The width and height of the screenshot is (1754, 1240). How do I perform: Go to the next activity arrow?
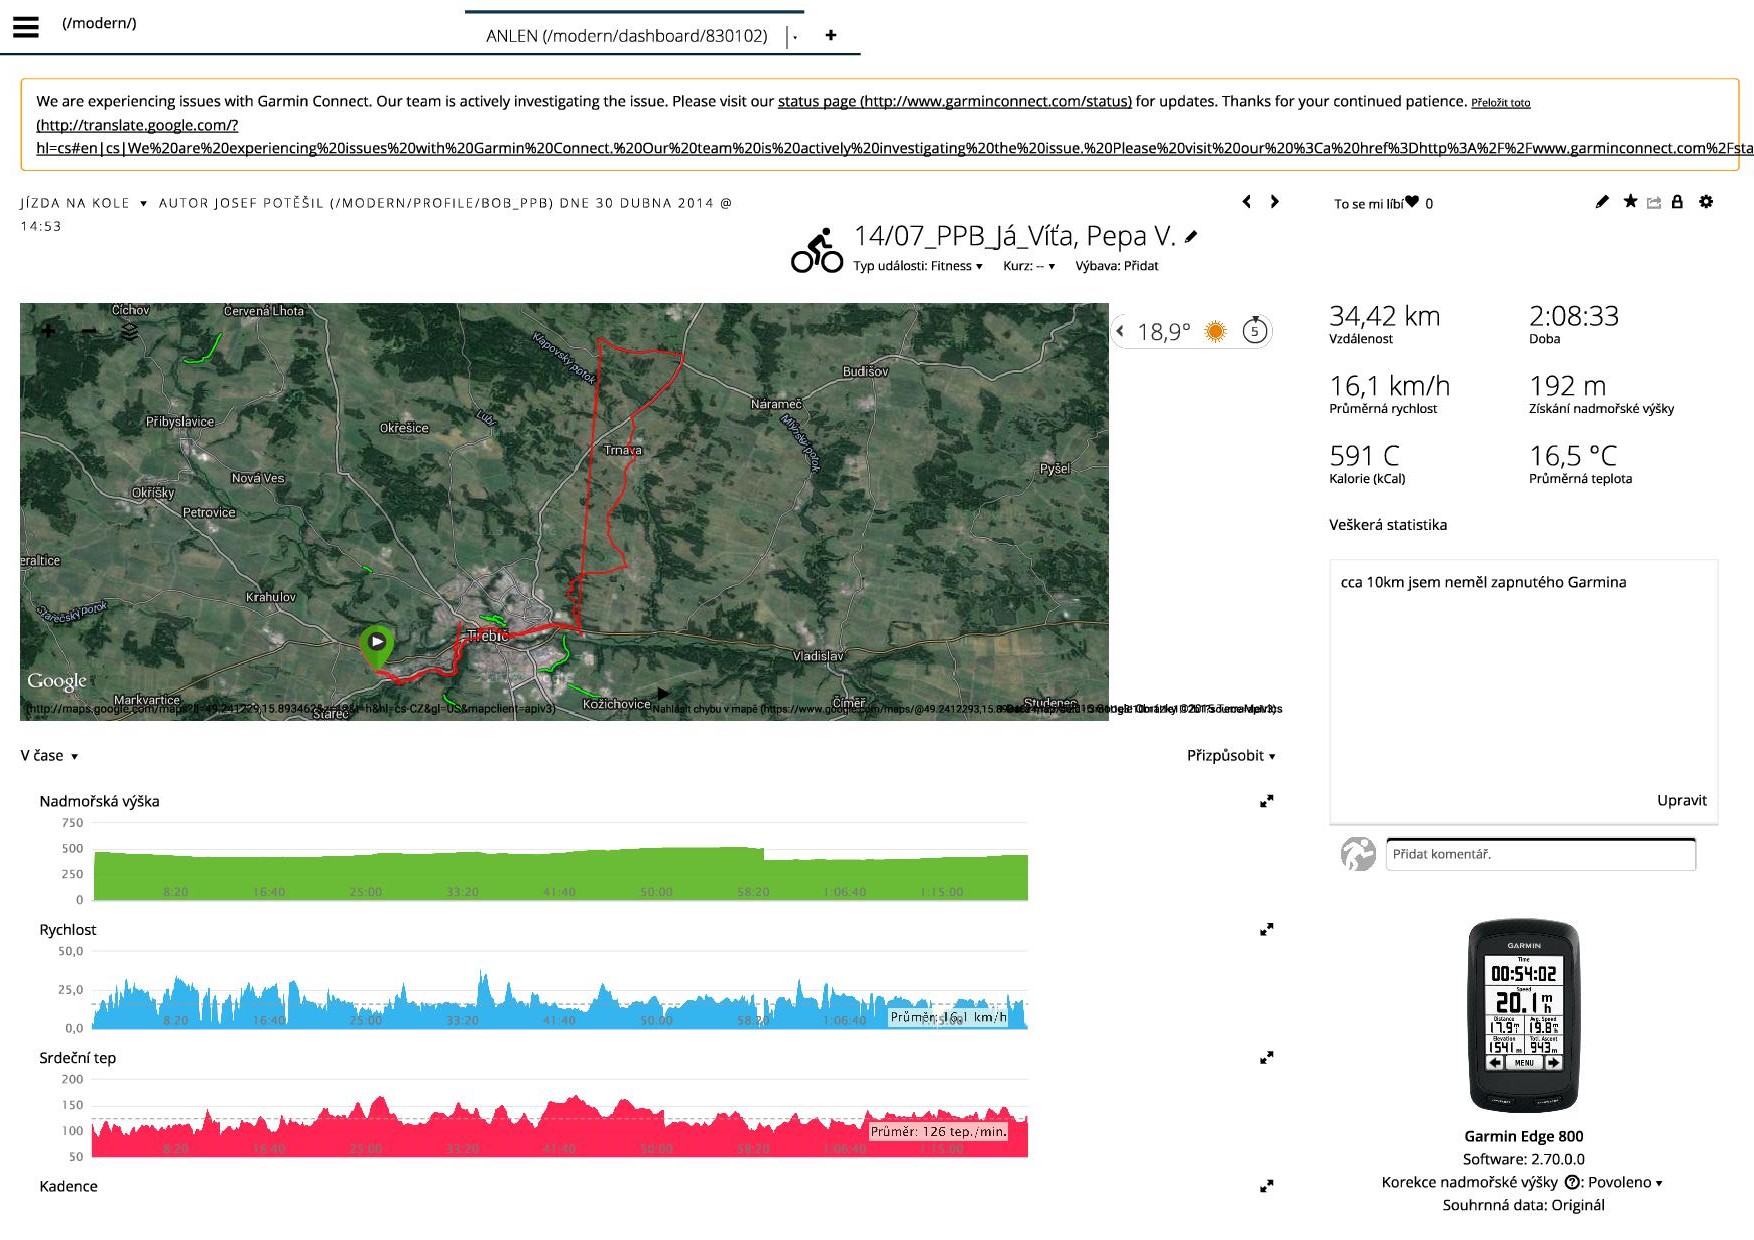1274,202
